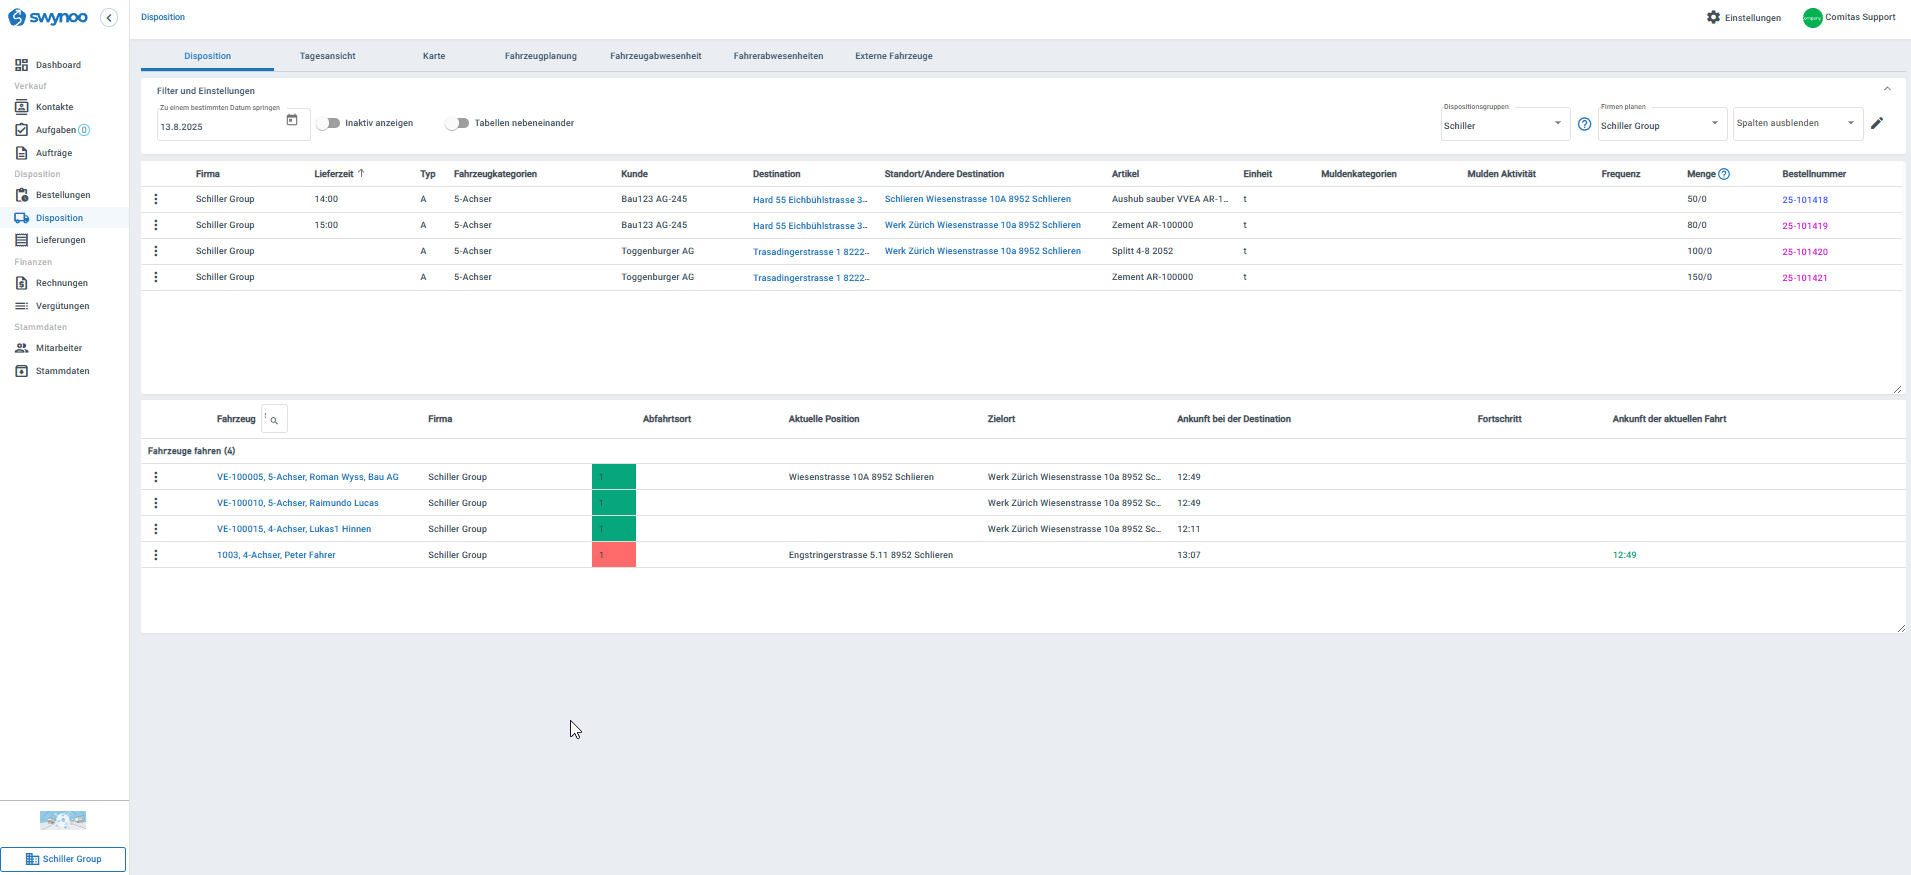Collapse the Filter und Einstellungen panel

[1887, 89]
